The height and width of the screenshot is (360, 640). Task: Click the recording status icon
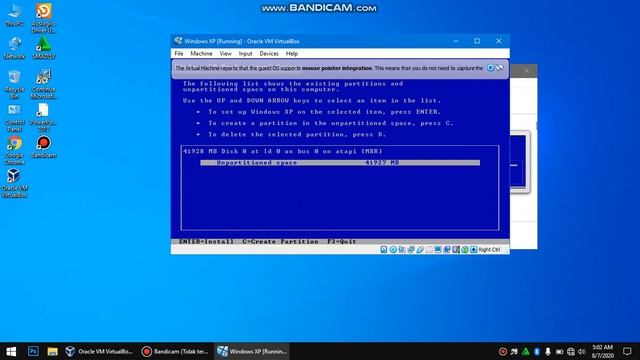point(447,249)
